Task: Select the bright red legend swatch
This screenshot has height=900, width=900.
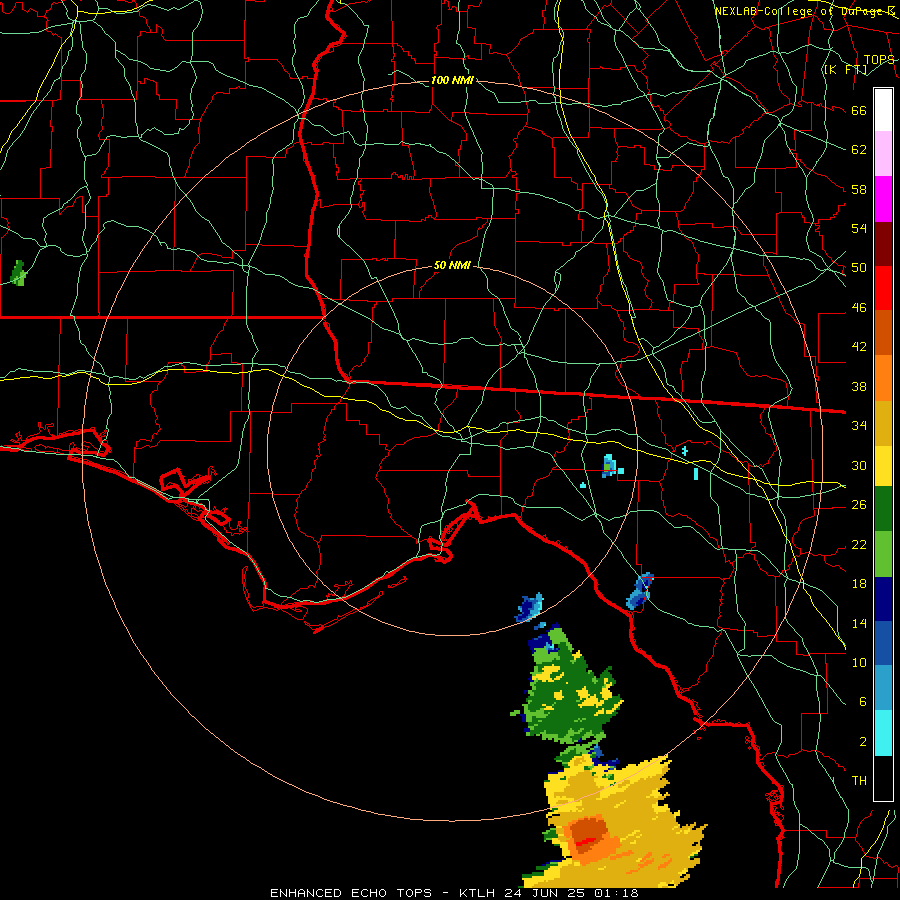Action: coord(883,288)
